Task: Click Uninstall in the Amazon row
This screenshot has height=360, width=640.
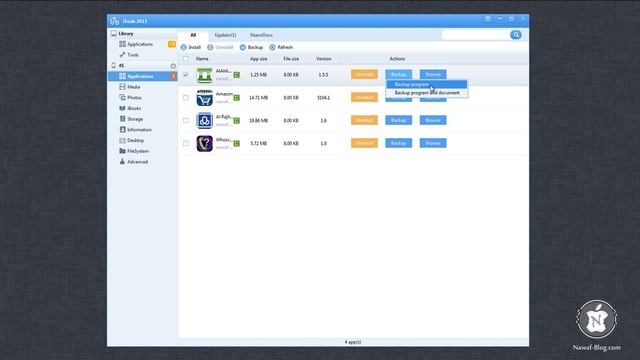Action: click(364, 97)
